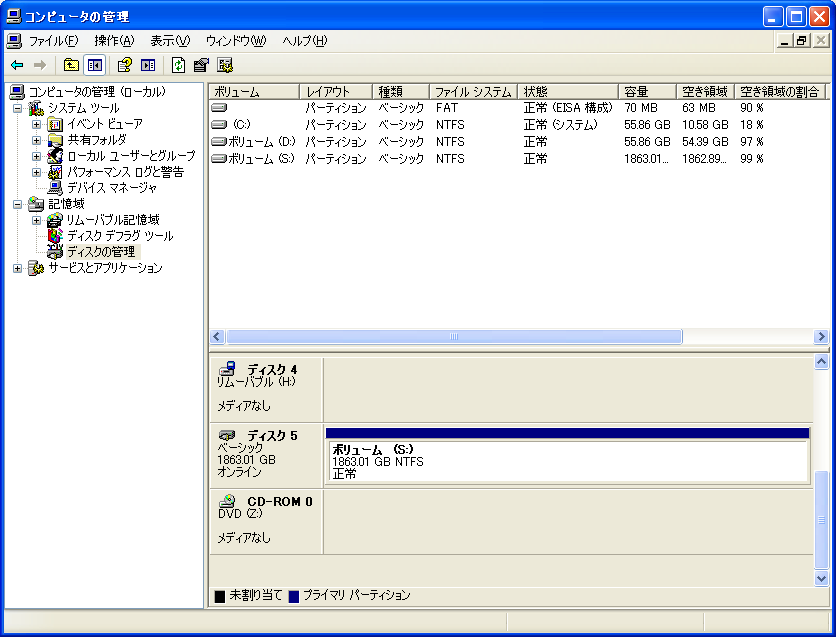Click the ディスク 5 disk icon

click(227, 435)
